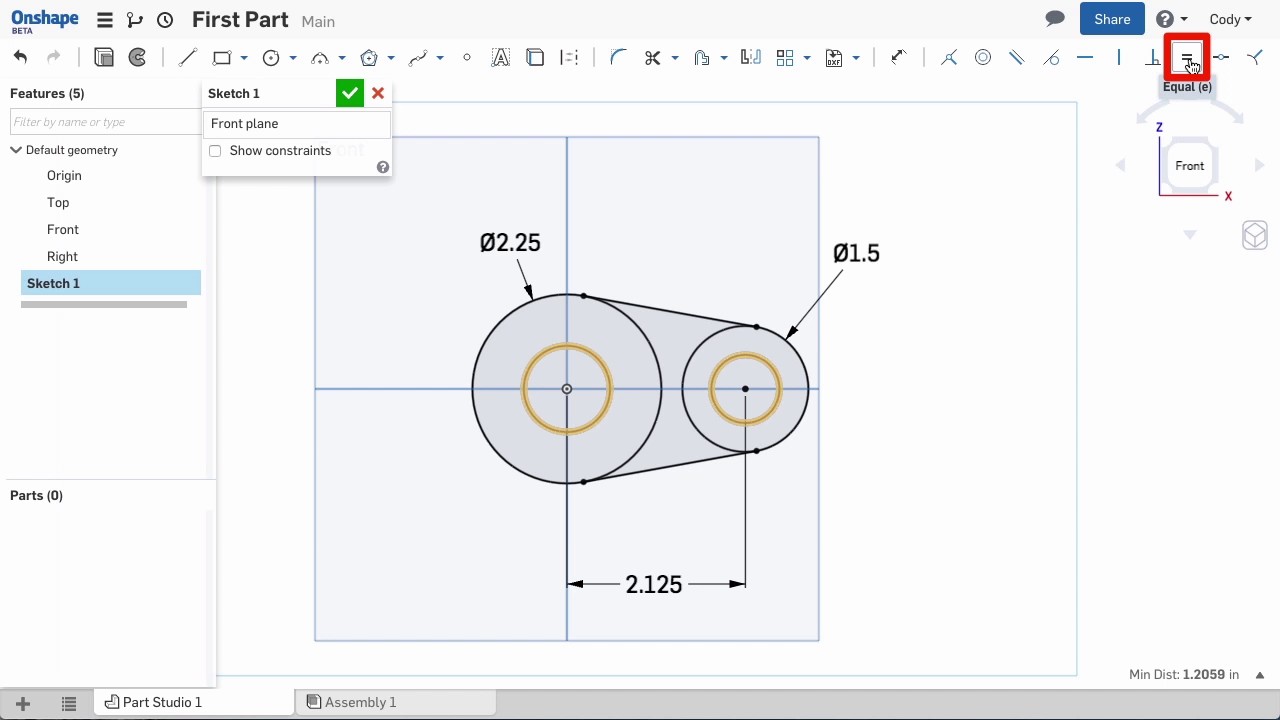Open the Help menu icon
This screenshot has height=720, width=1280.
point(1165,19)
